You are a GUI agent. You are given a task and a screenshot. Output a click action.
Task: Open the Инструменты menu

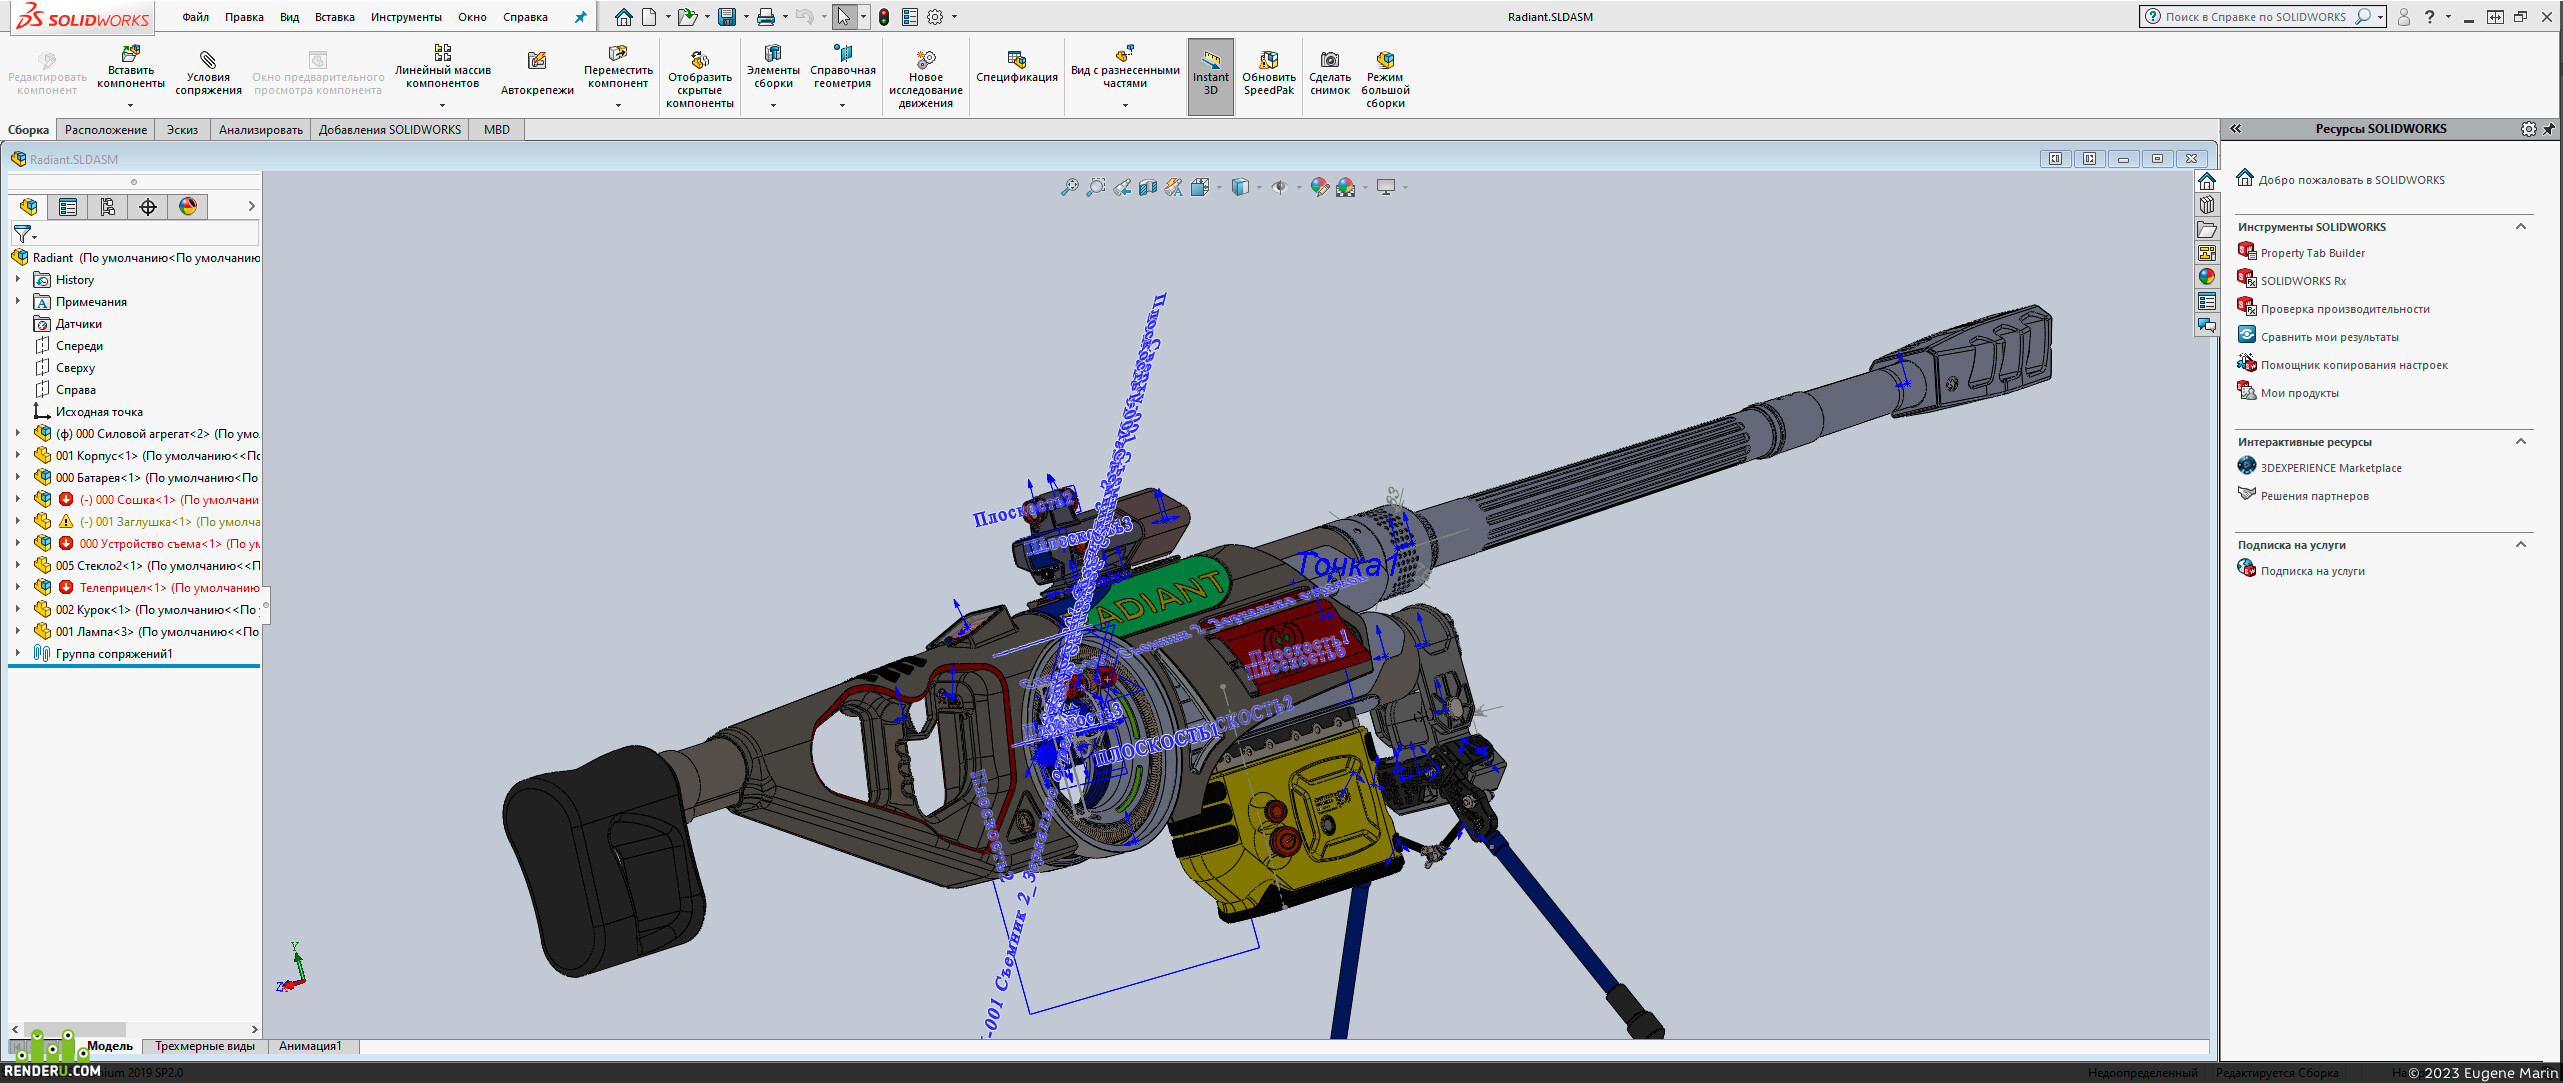coord(406,17)
